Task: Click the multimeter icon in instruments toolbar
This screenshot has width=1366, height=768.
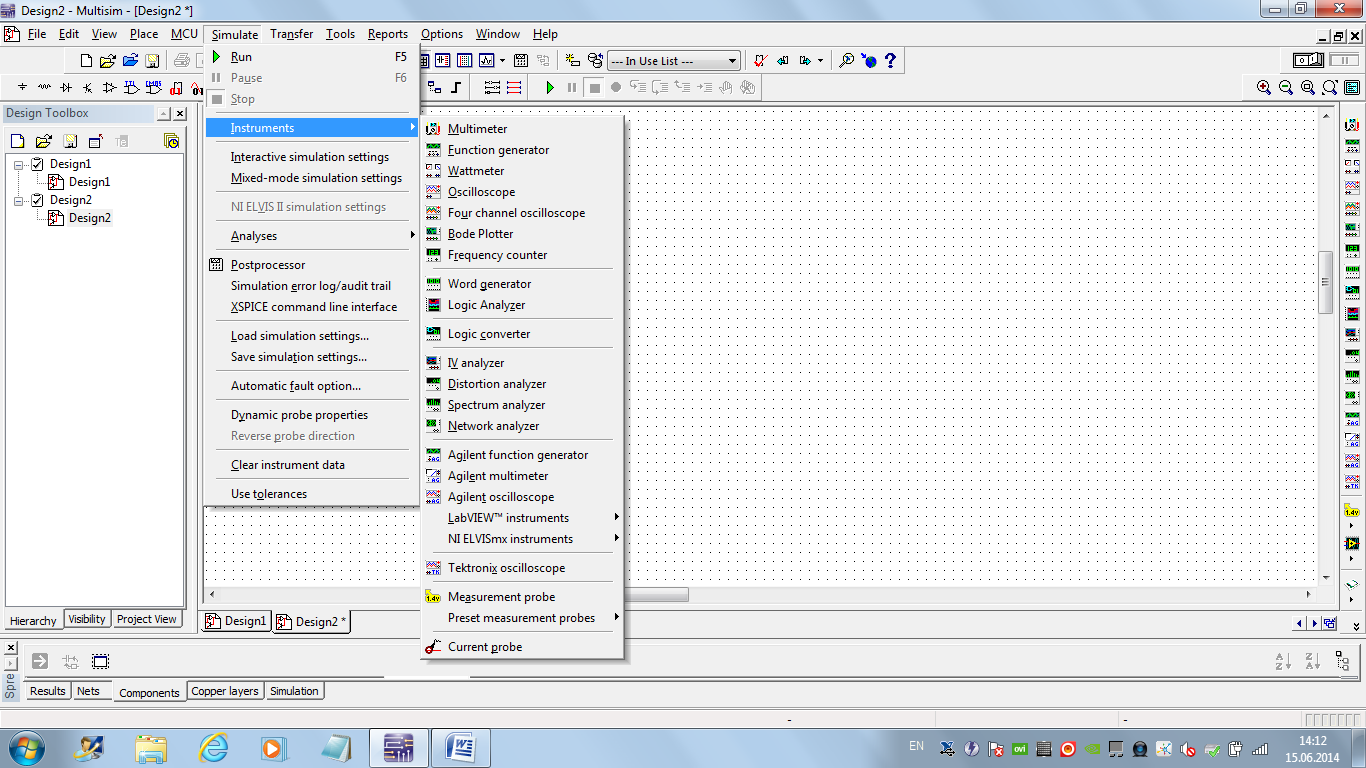Action: coord(1352,124)
